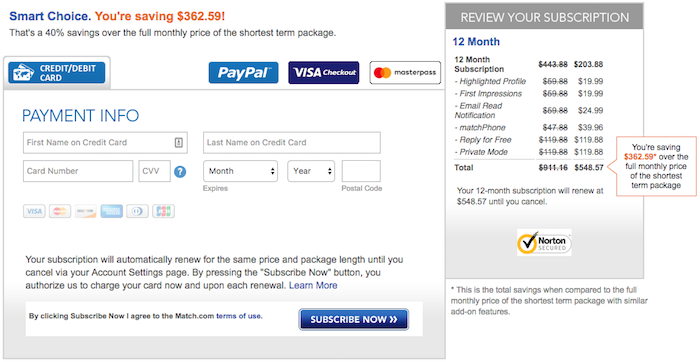Viewport: 700px width, 362px height.
Task: Choose Visa Checkout payment option
Action: 324,72
